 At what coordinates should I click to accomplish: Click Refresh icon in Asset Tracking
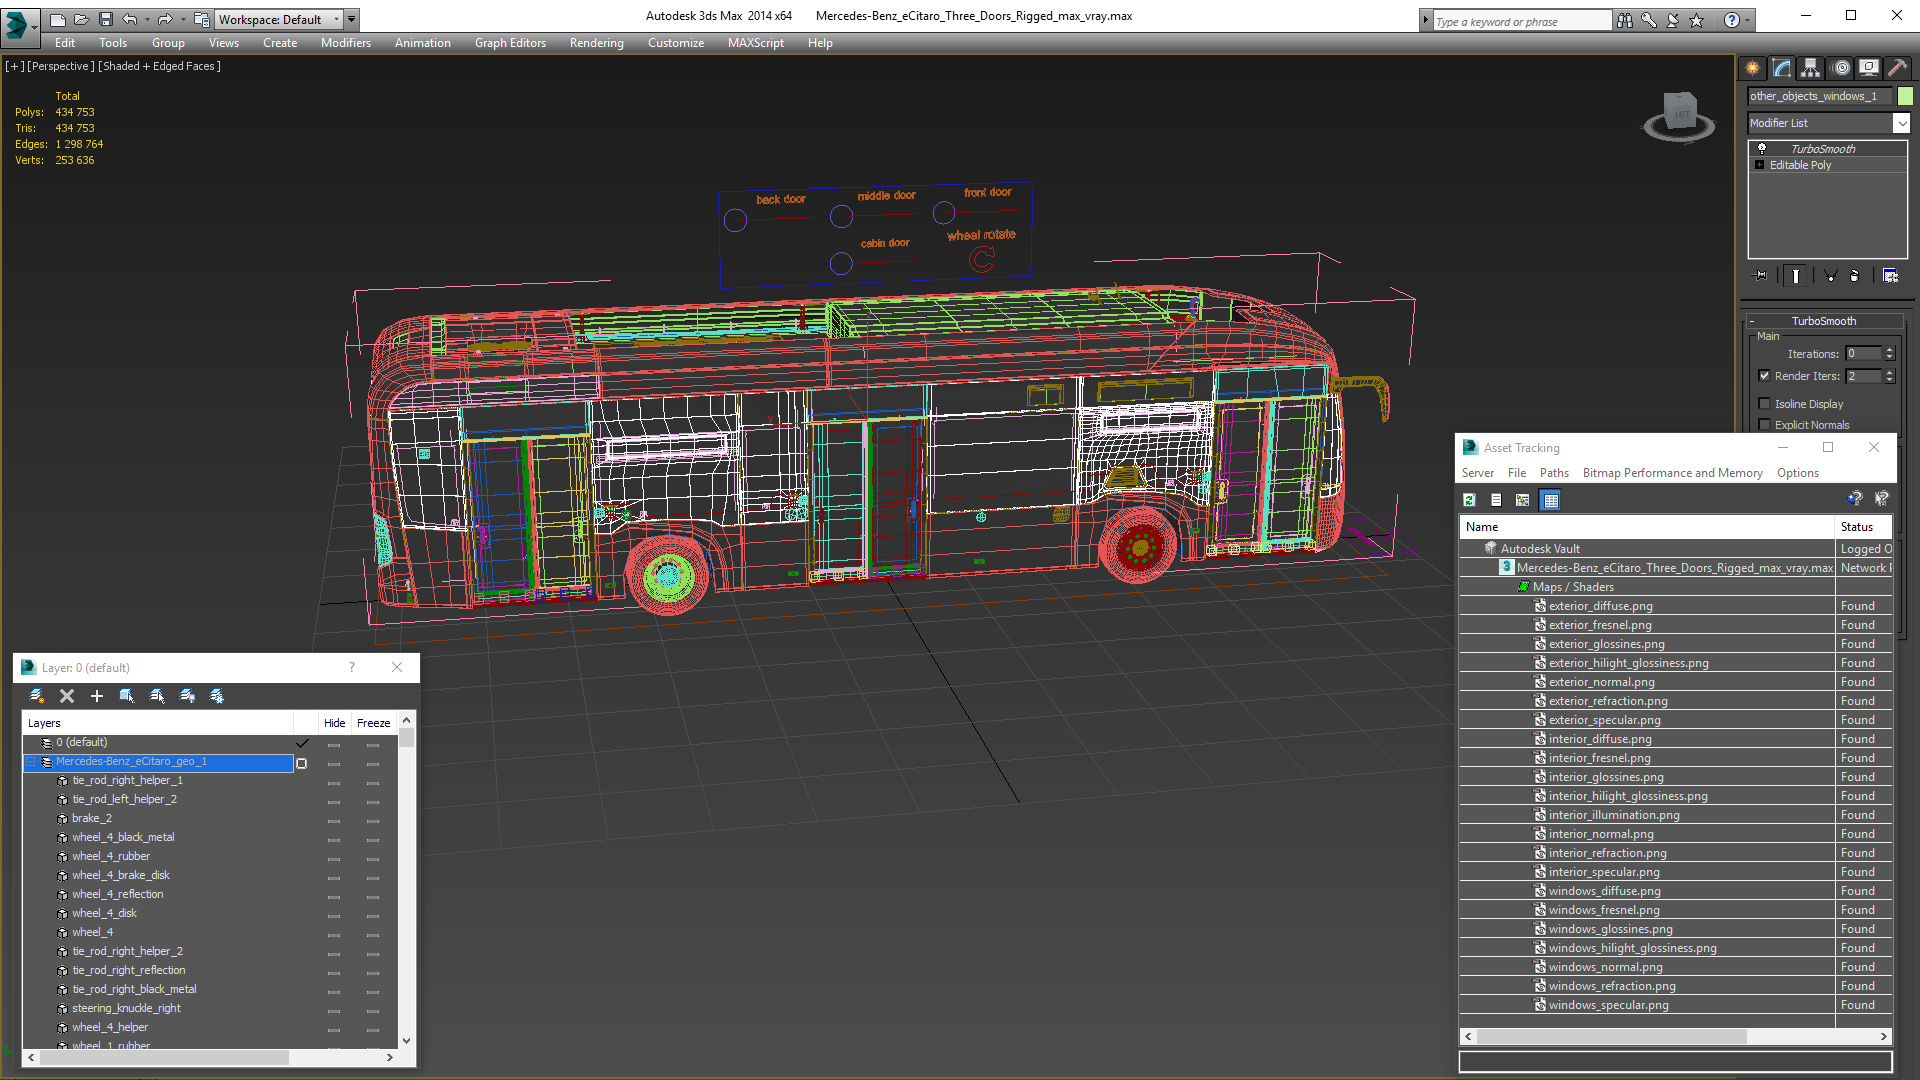coord(1469,500)
